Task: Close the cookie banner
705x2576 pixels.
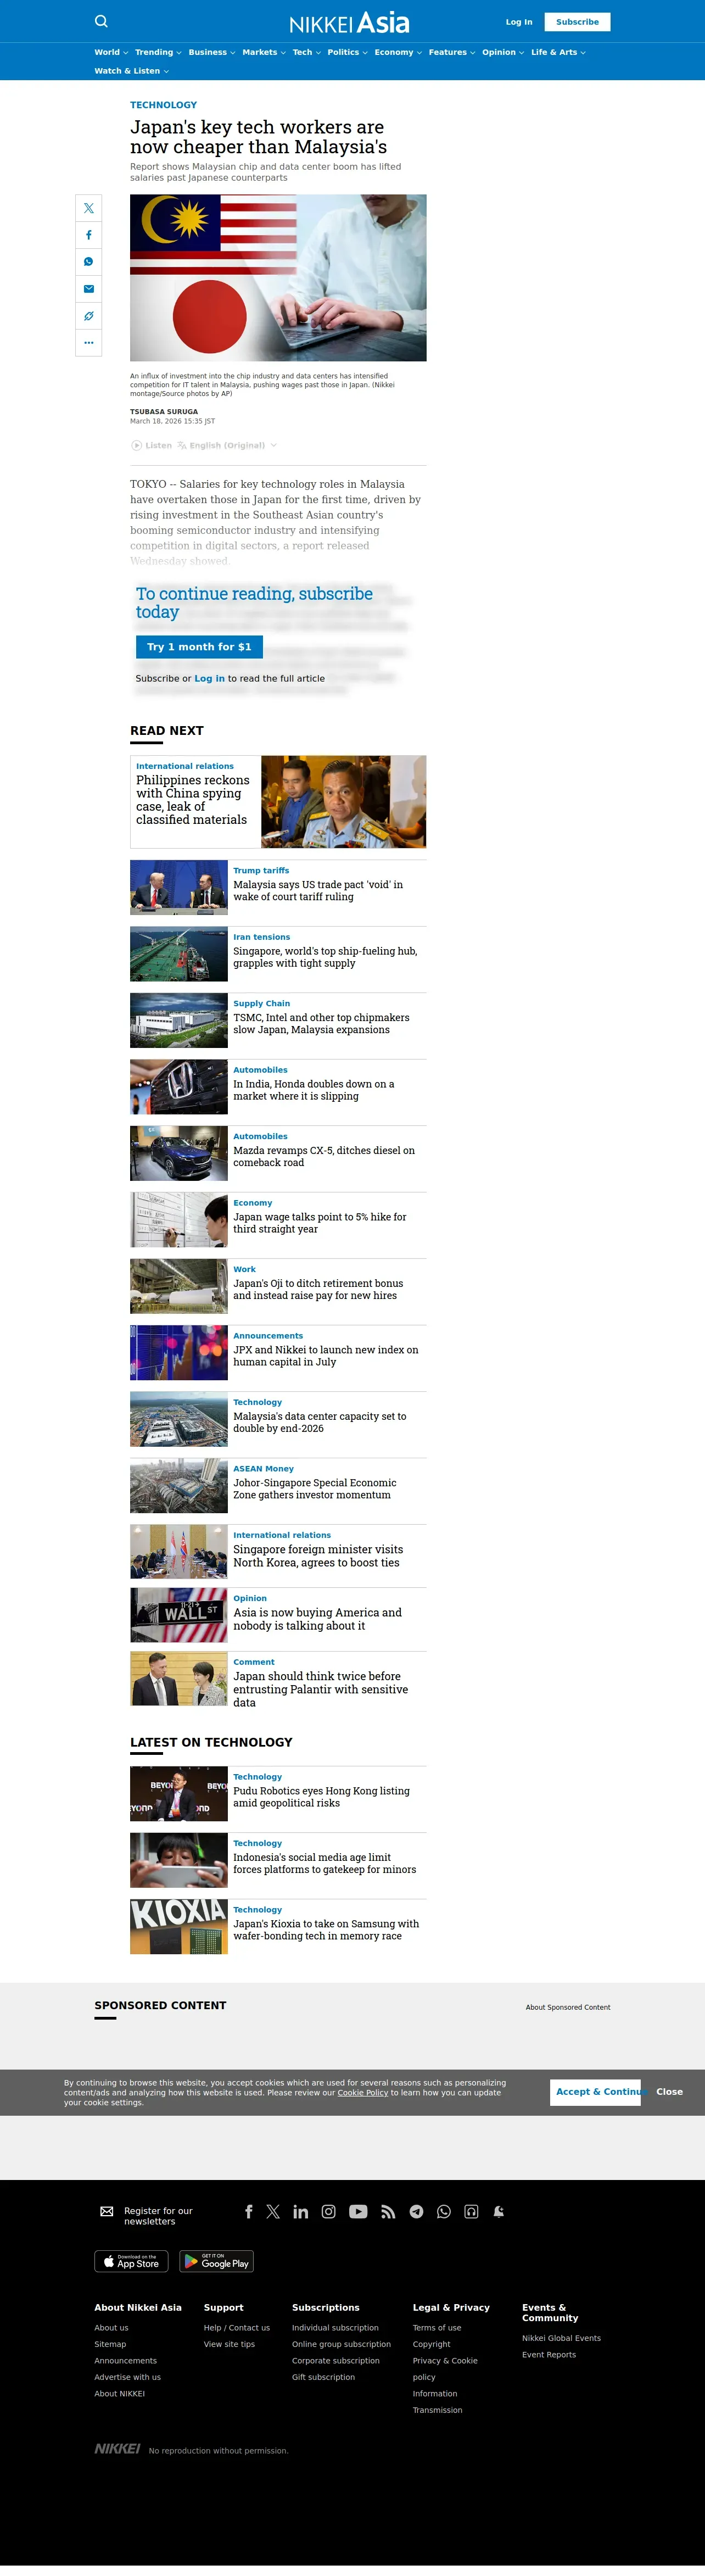Action: click(x=669, y=2092)
